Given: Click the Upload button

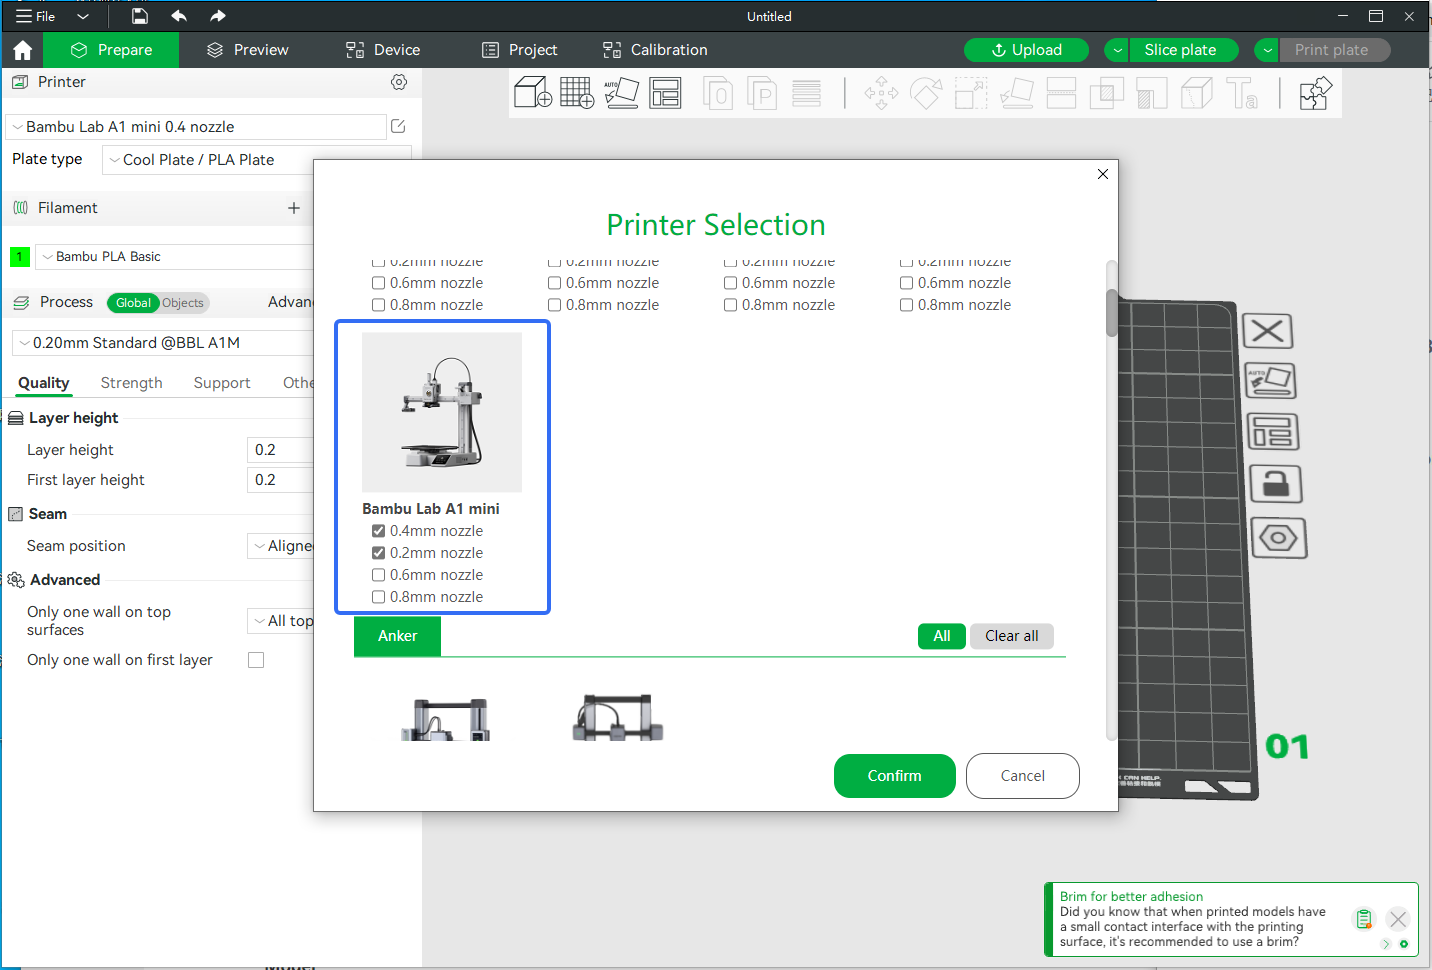Looking at the screenshot, I should (x=1027, y=50).
